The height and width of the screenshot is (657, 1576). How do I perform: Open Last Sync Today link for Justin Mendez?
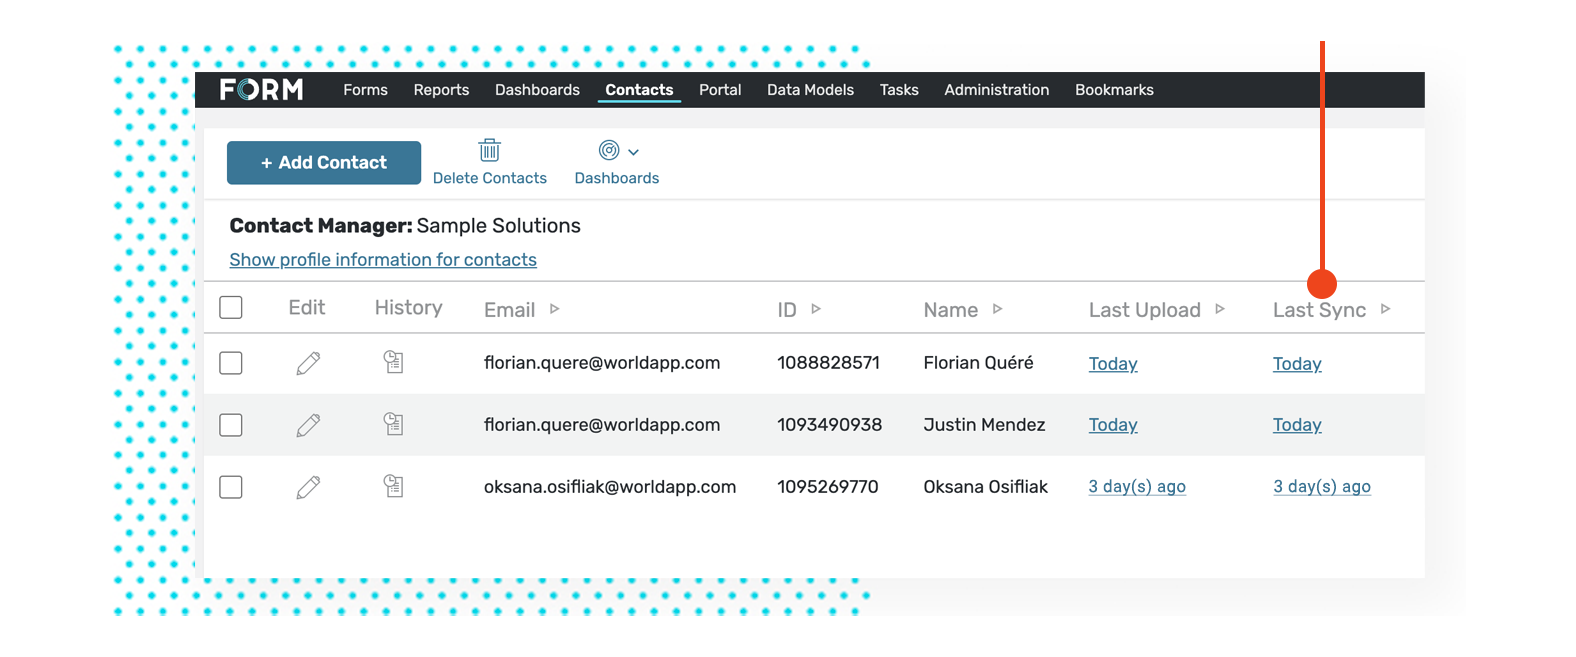tap(1297, 425)
